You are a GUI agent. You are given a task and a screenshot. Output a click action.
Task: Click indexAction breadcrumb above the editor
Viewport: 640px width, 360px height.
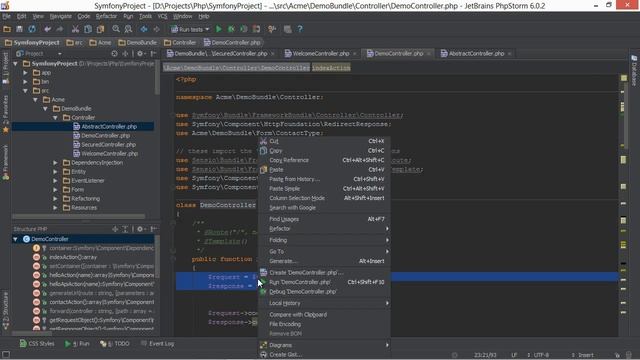pos(331,68)
